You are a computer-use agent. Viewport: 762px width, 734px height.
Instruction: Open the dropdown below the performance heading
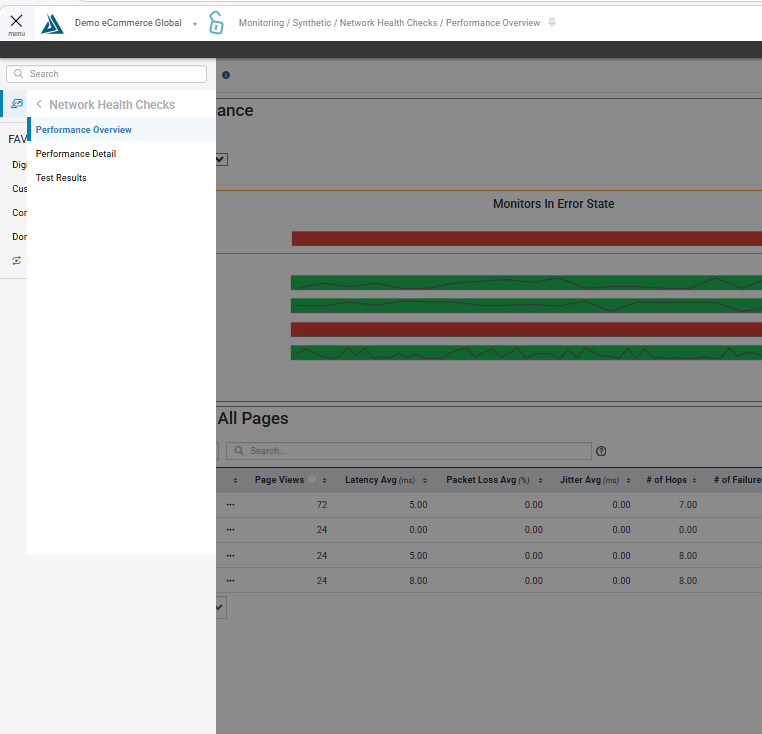222,159
